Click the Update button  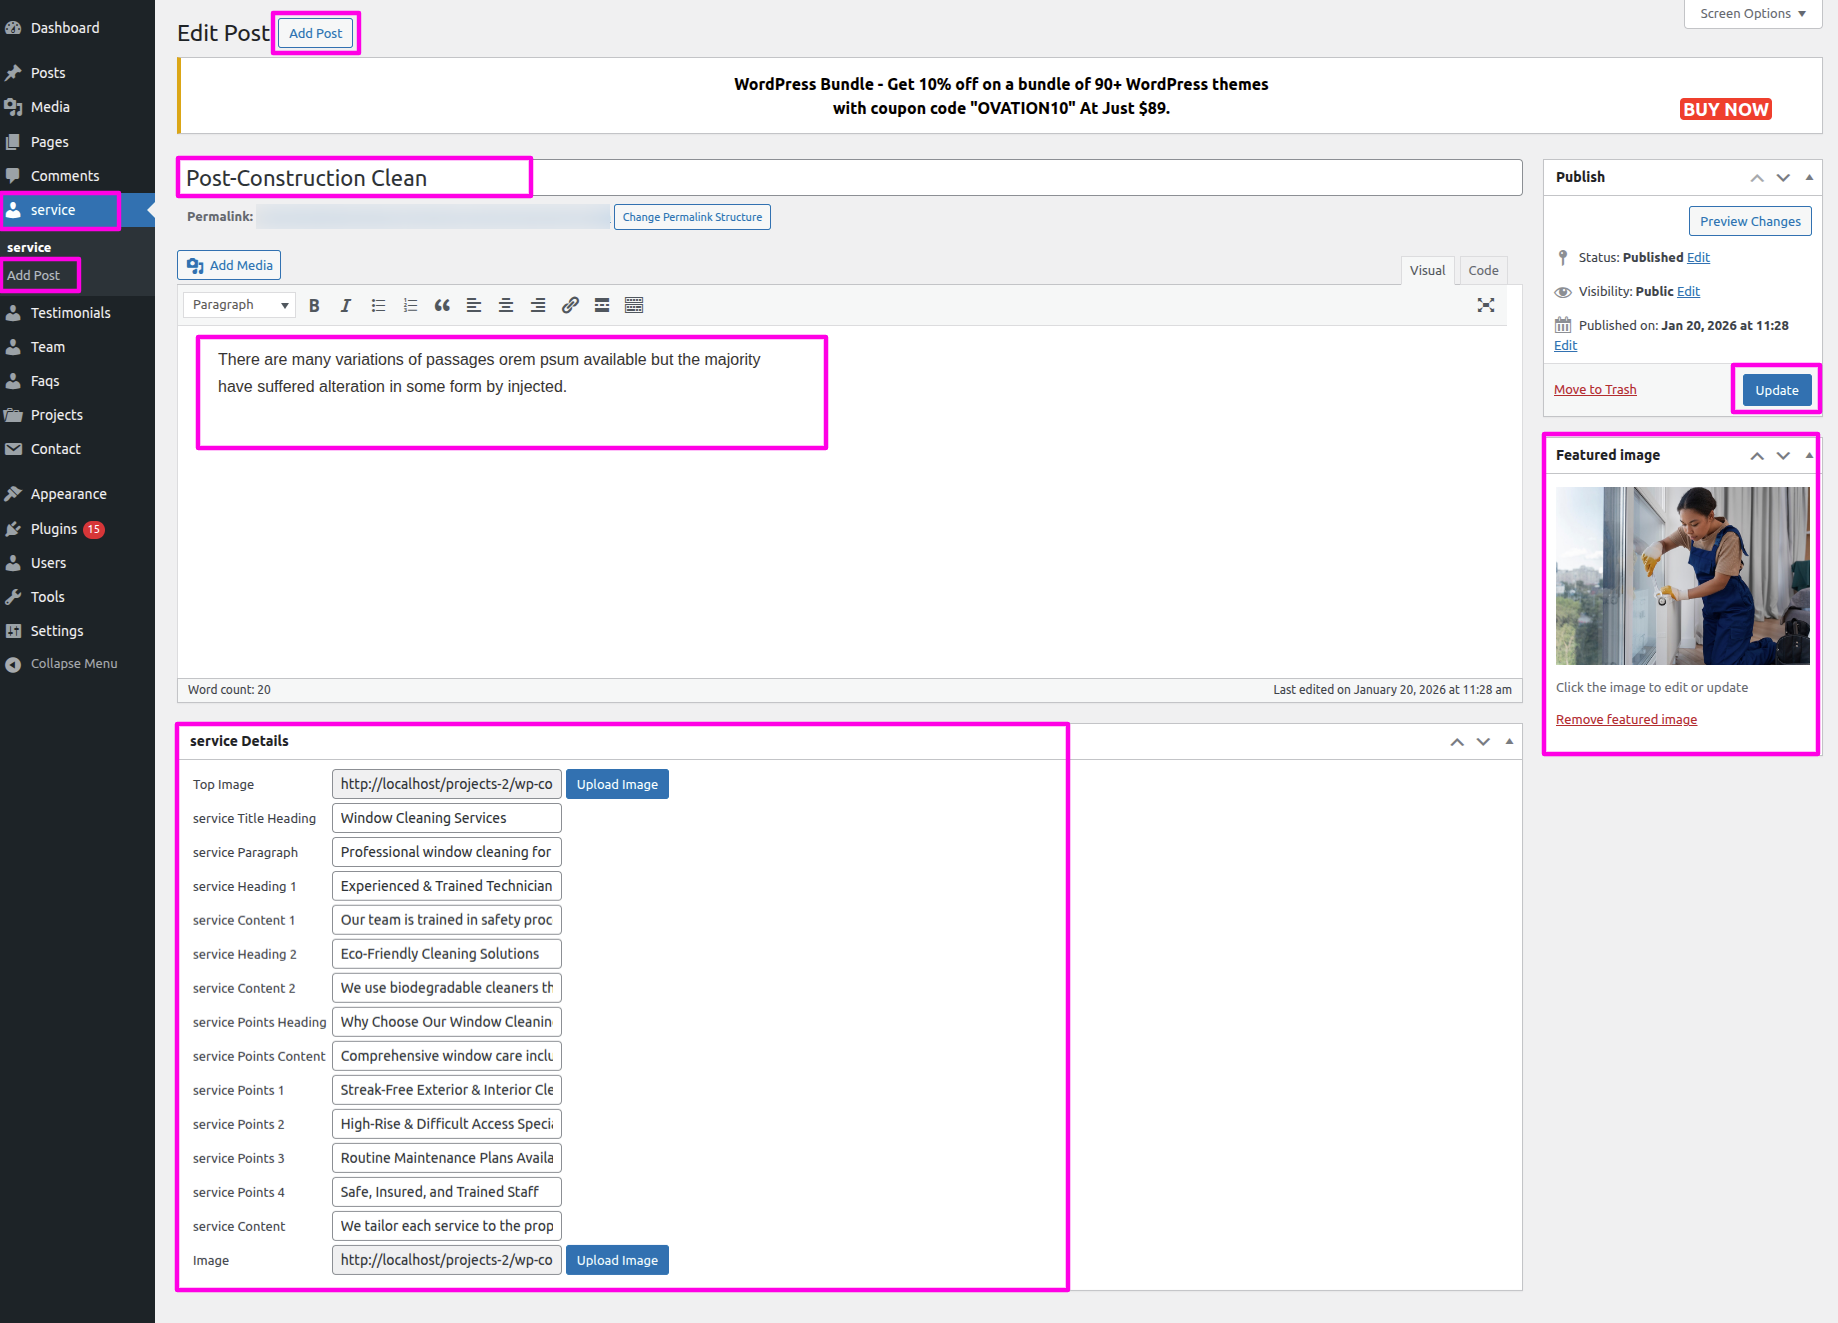click(1776, 390)
